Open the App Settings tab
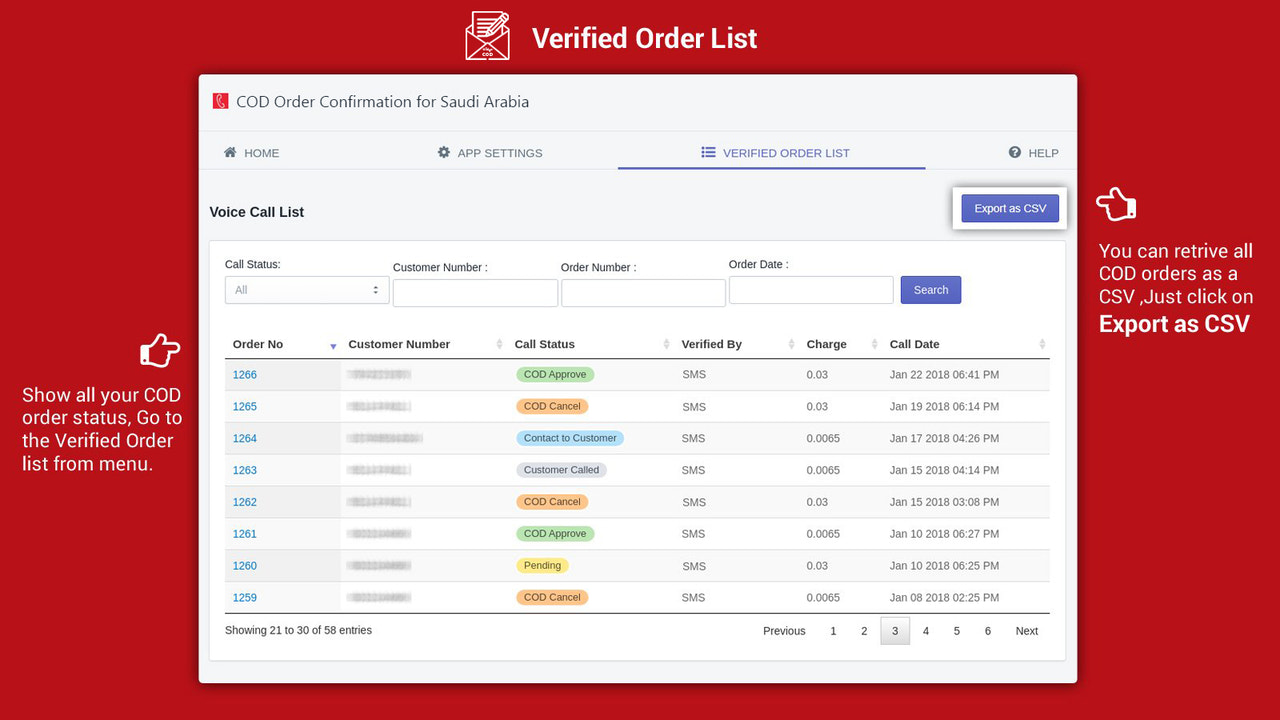Image resolution: width=1280 pixels, height=720 pixels. click(500, 152)
